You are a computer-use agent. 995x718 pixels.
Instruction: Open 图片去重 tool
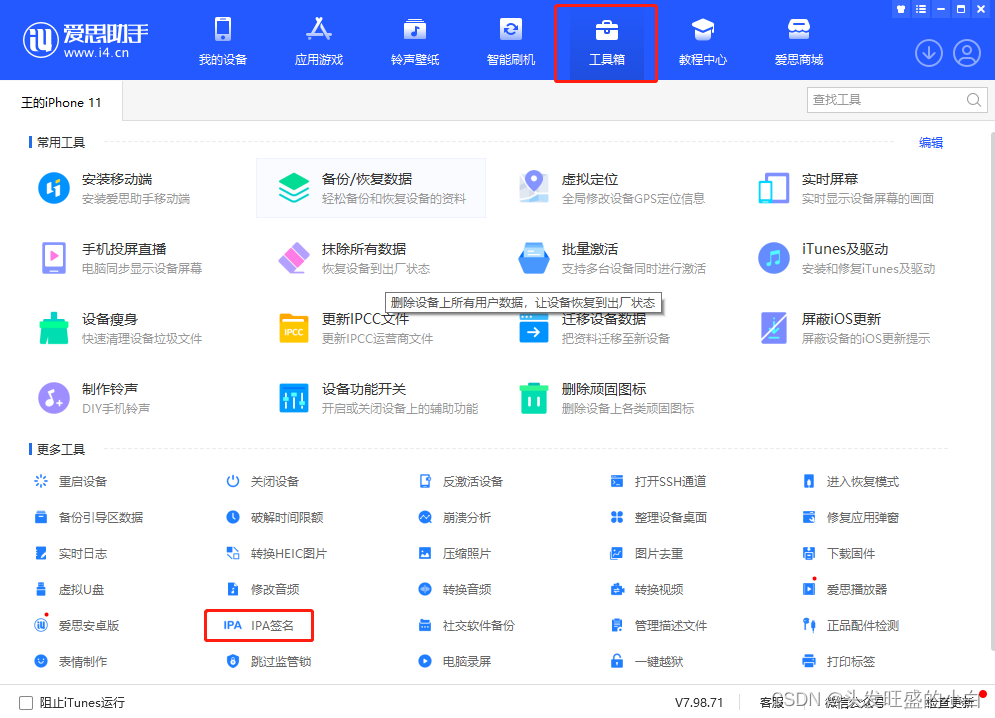coord(647,554)
